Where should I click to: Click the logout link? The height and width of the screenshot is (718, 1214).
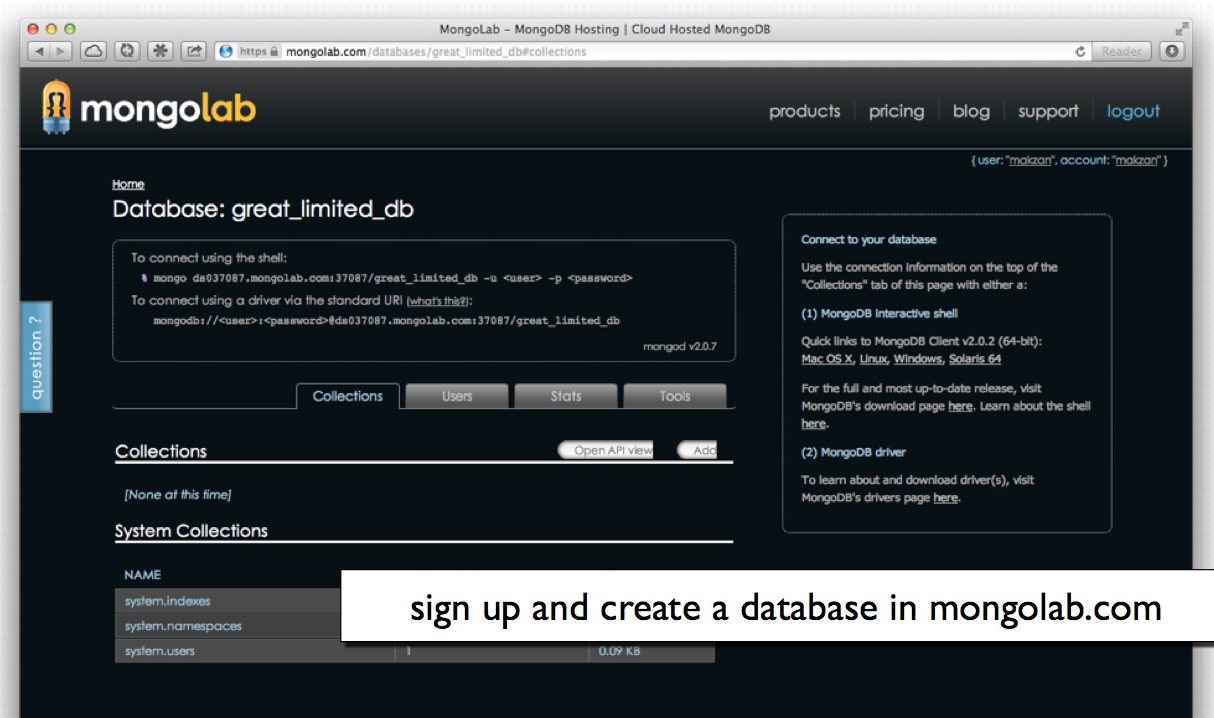click(x=1133, y=111)
